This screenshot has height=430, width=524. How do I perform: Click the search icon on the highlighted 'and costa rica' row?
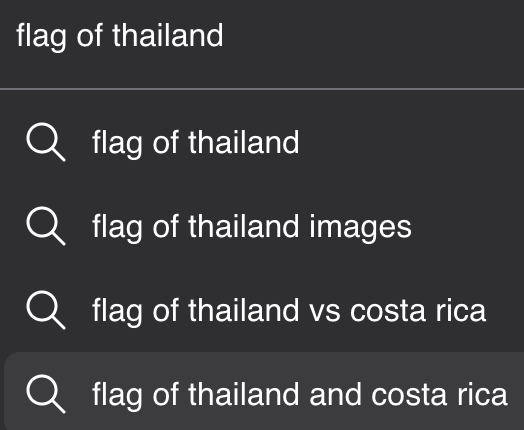point(46,394)
